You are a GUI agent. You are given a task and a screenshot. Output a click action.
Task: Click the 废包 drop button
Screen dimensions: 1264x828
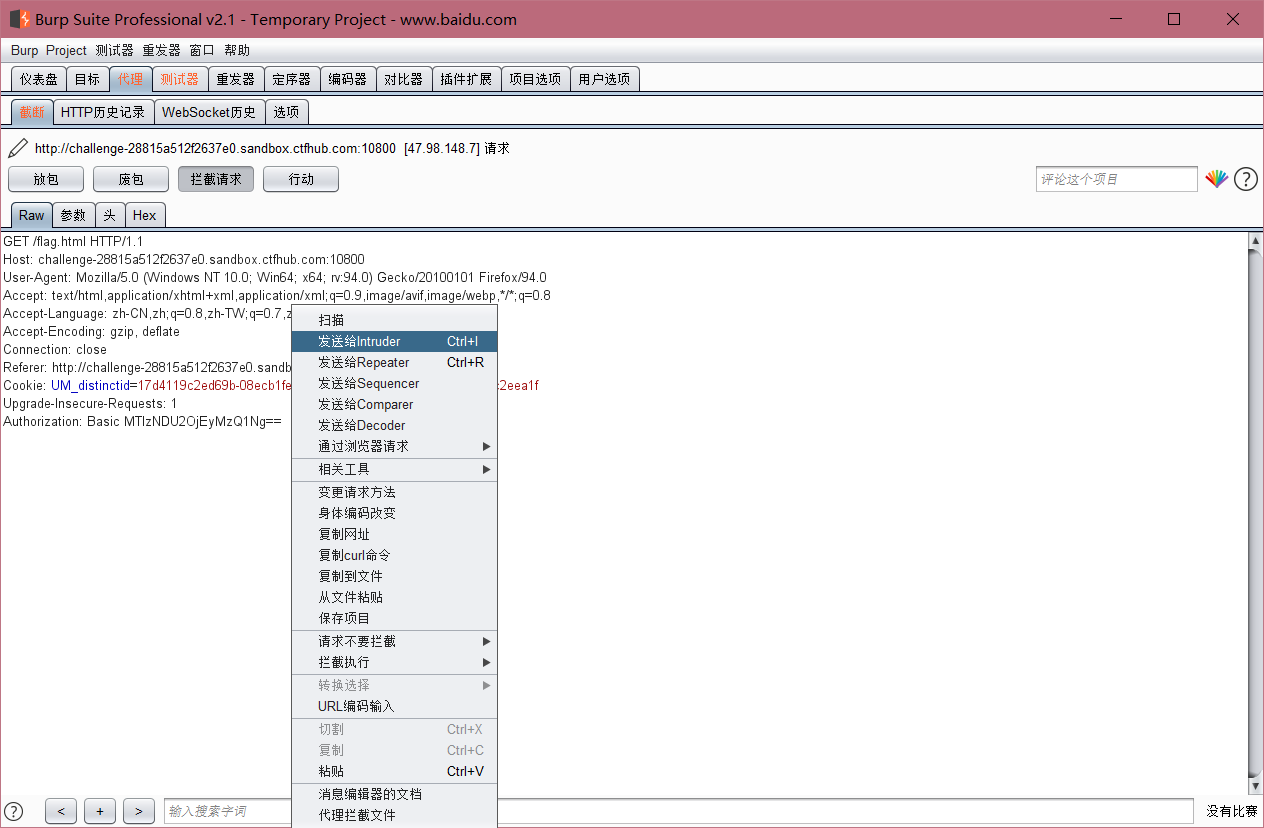(x=130, y=178)
